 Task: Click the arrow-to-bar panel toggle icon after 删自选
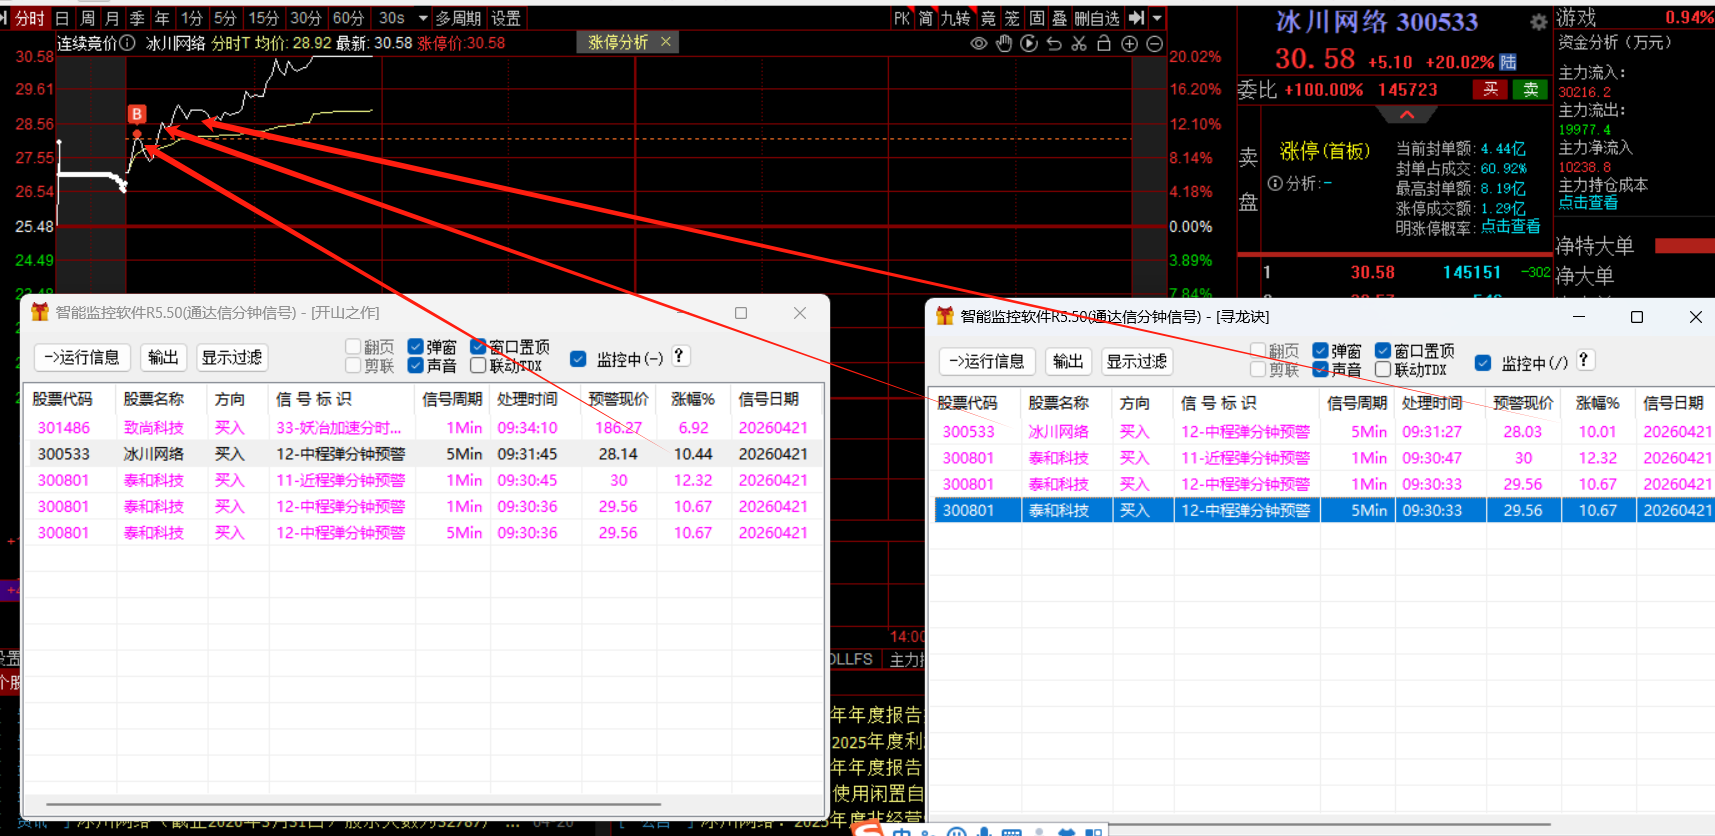click(1136, 18)
